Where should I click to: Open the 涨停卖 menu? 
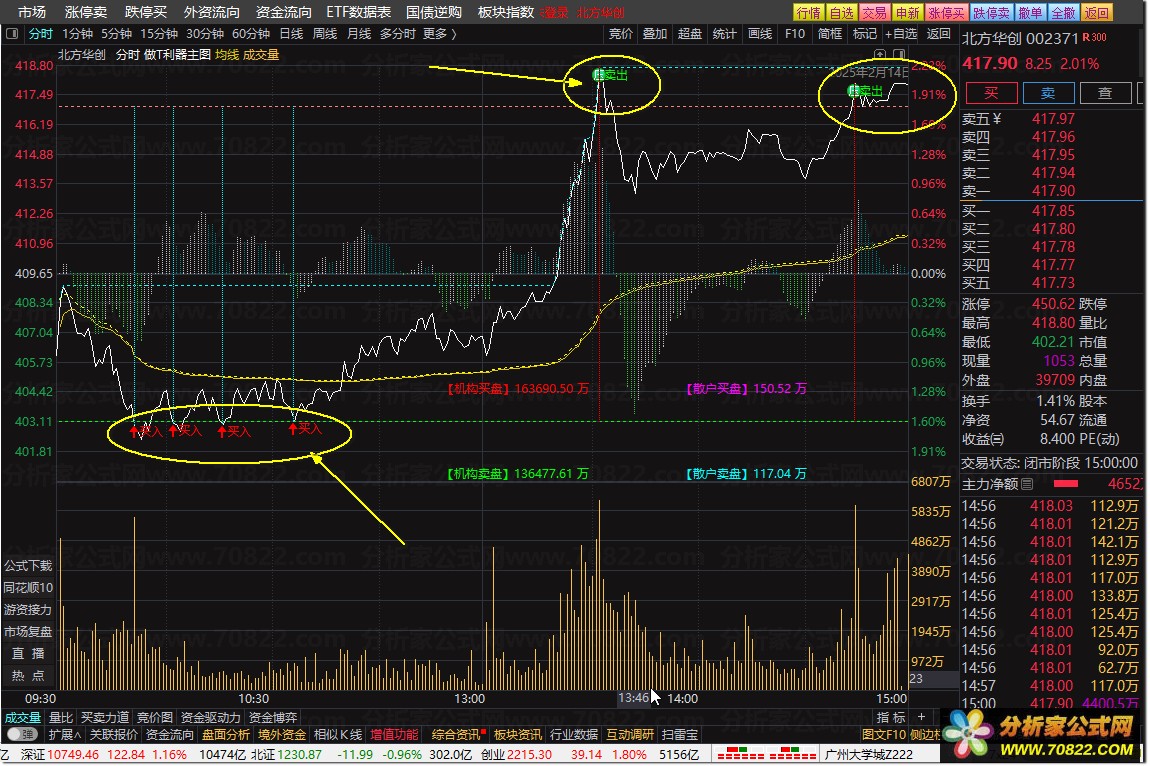coord(86,12)
